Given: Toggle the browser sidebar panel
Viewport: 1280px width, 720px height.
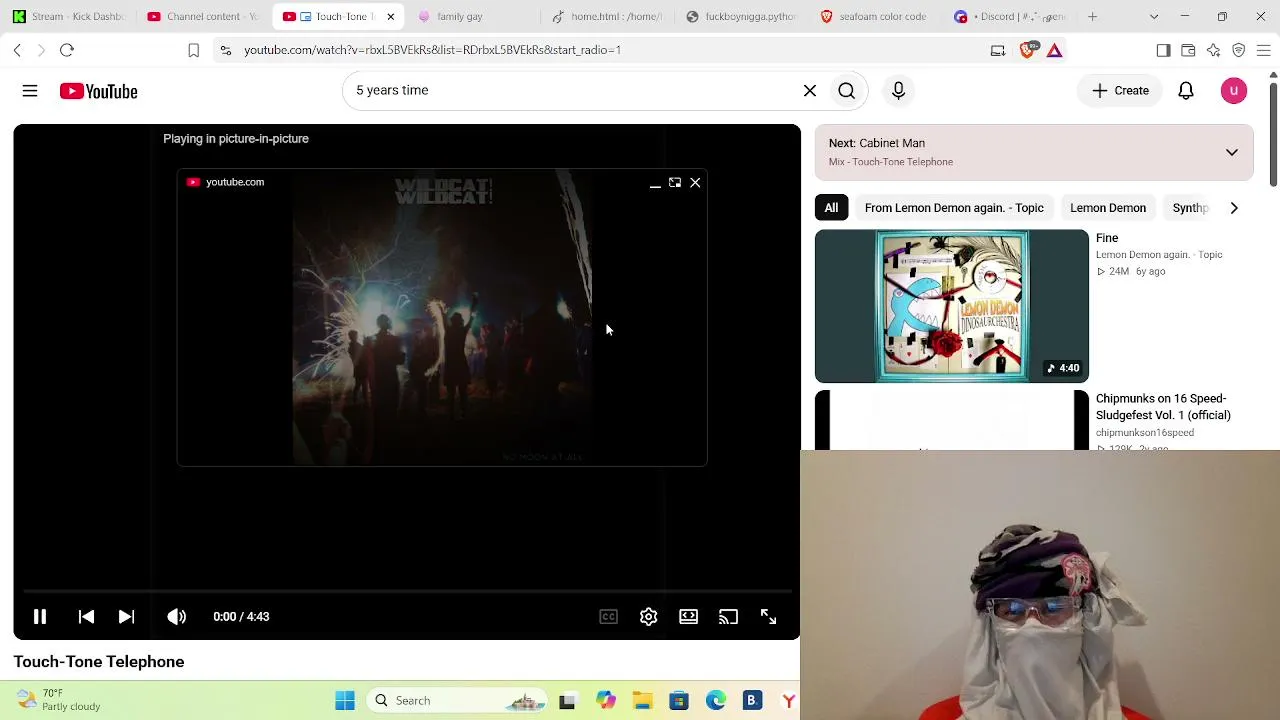Looking at the screenshot, I should coord(1163,50).
